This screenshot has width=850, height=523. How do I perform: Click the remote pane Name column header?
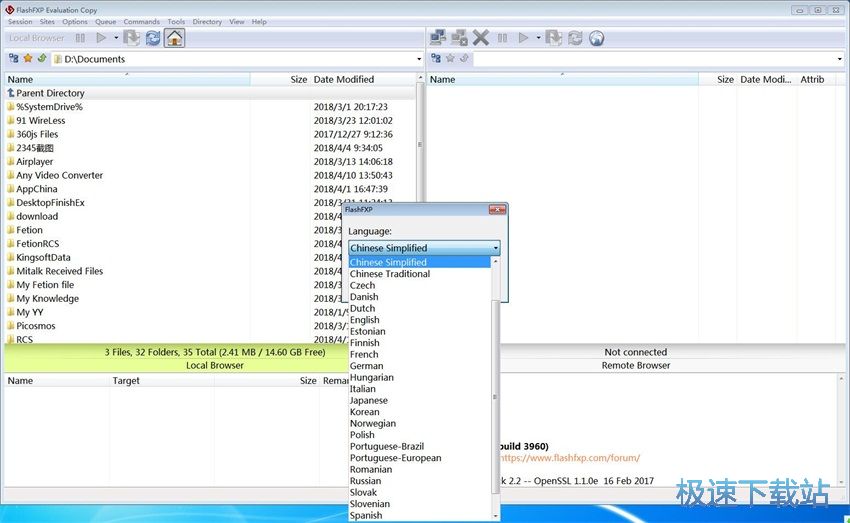click(x=563, y=79)
